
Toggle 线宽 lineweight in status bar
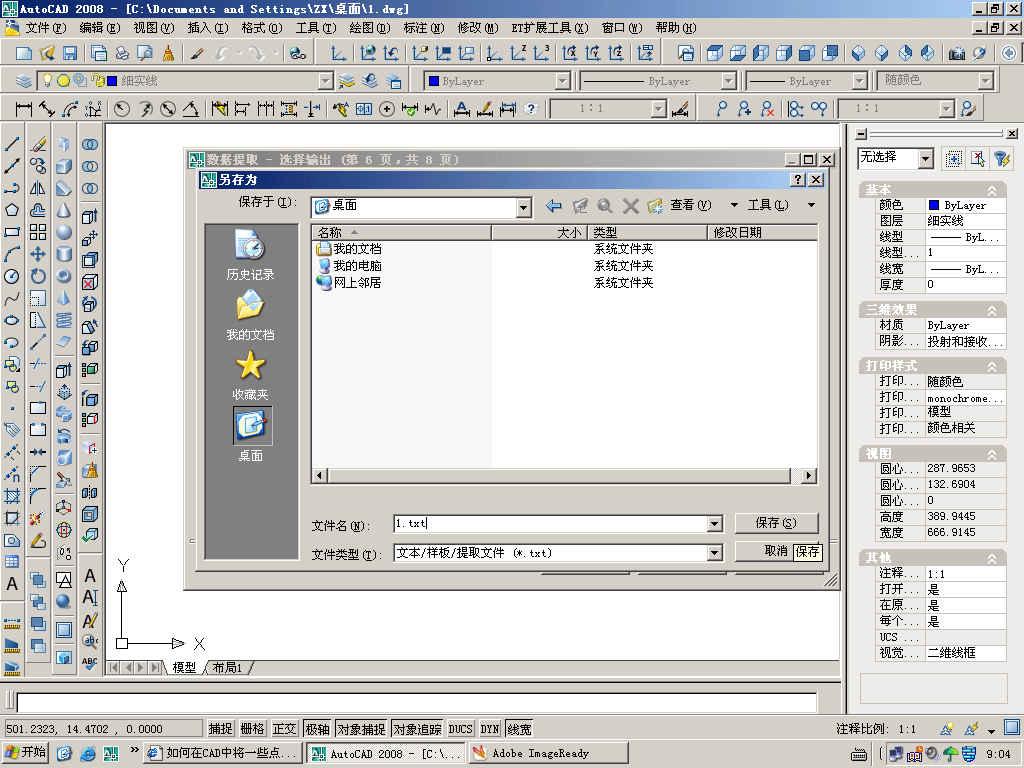point(519,729)
